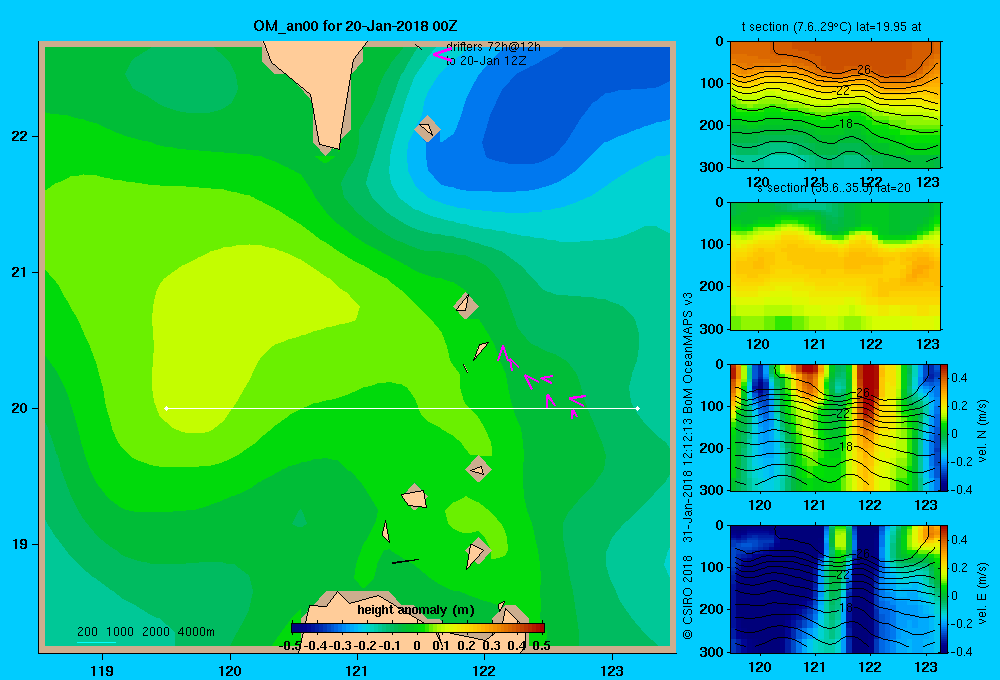This screenshot has height=680, width=1000.
Task: Select the 0.4 tick on vel. N colorbar
Action: coord(959,378)
